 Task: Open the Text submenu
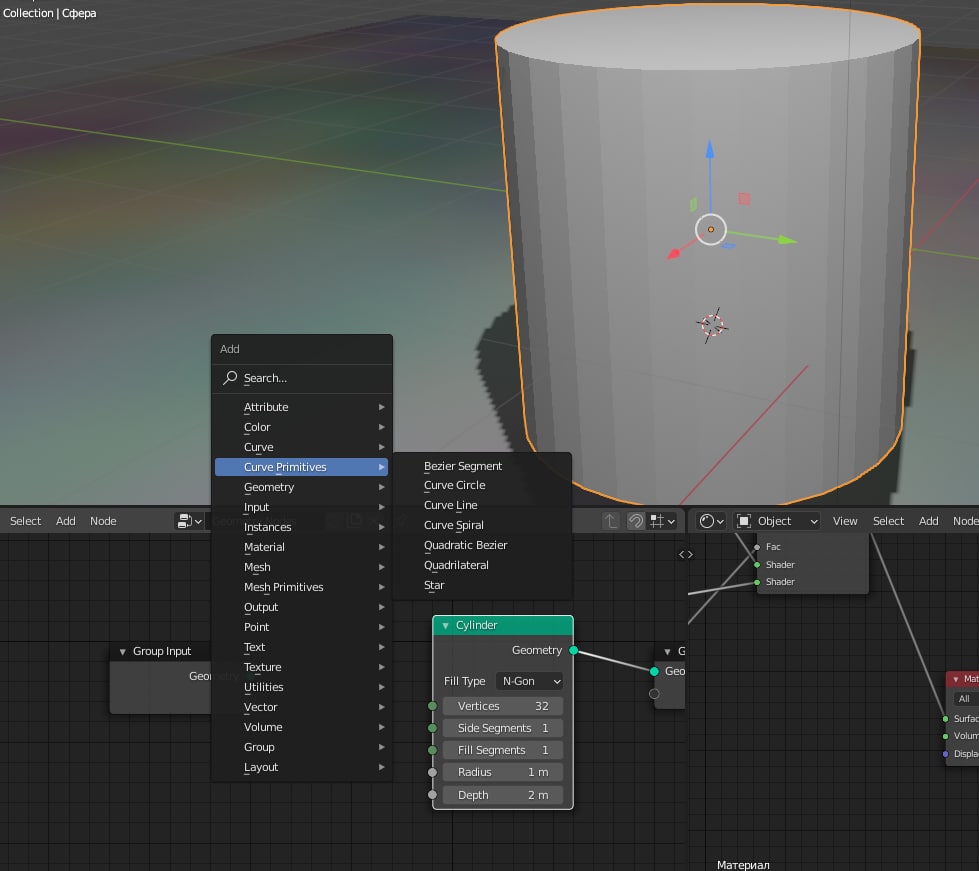[302, 647]
